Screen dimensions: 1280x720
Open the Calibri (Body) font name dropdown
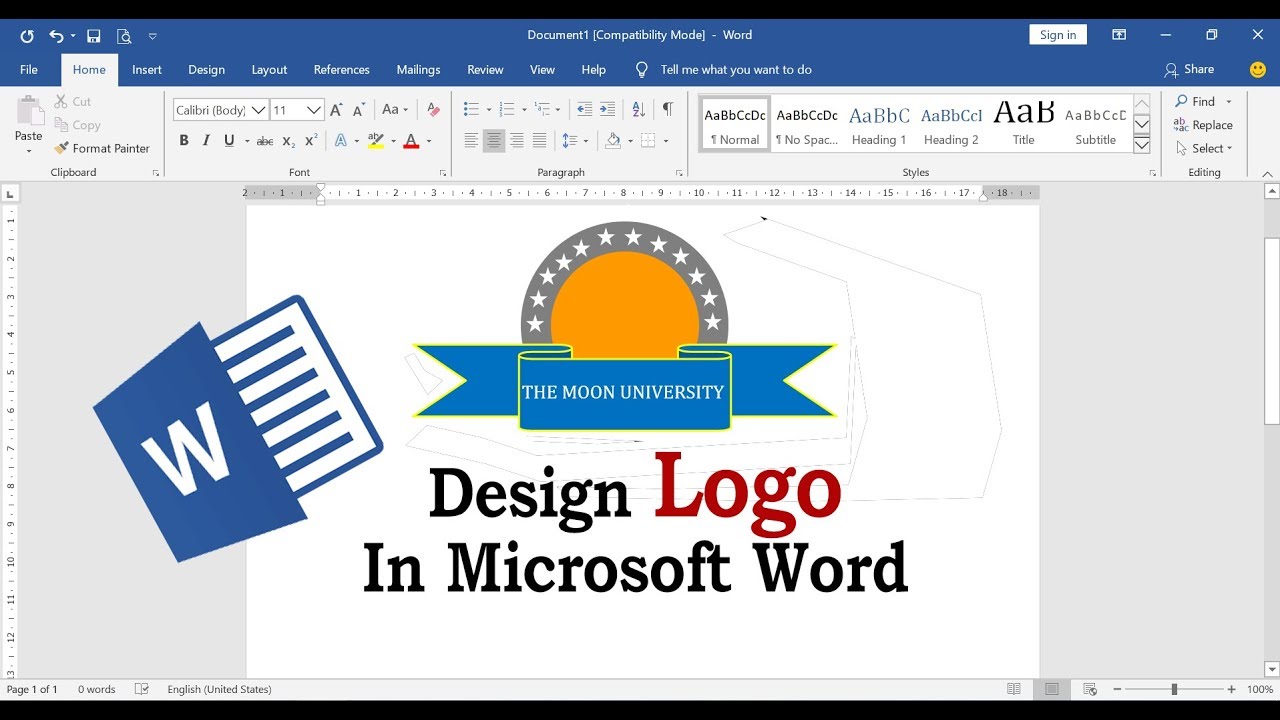[x=259, y=110]
